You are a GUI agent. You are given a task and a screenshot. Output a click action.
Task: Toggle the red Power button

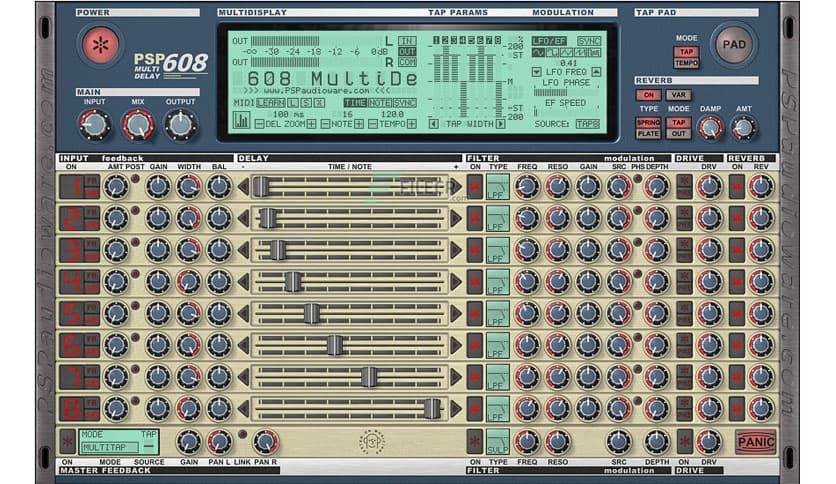tap(100, 45)
